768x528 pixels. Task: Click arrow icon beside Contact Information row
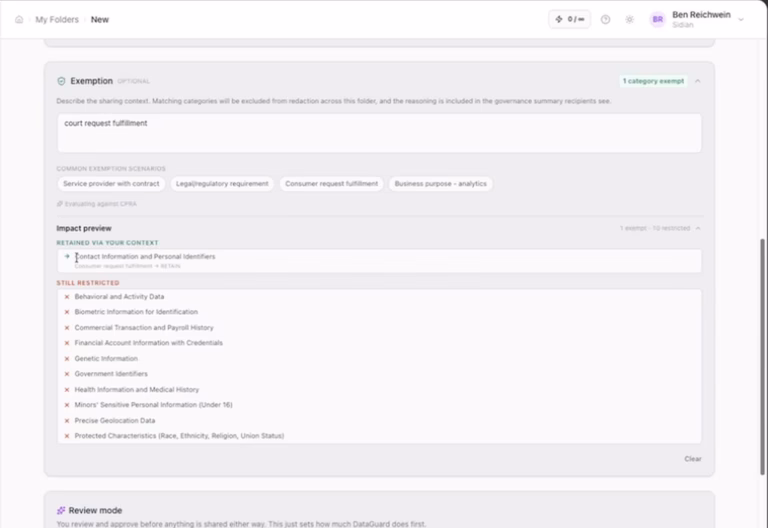[67, 256]
